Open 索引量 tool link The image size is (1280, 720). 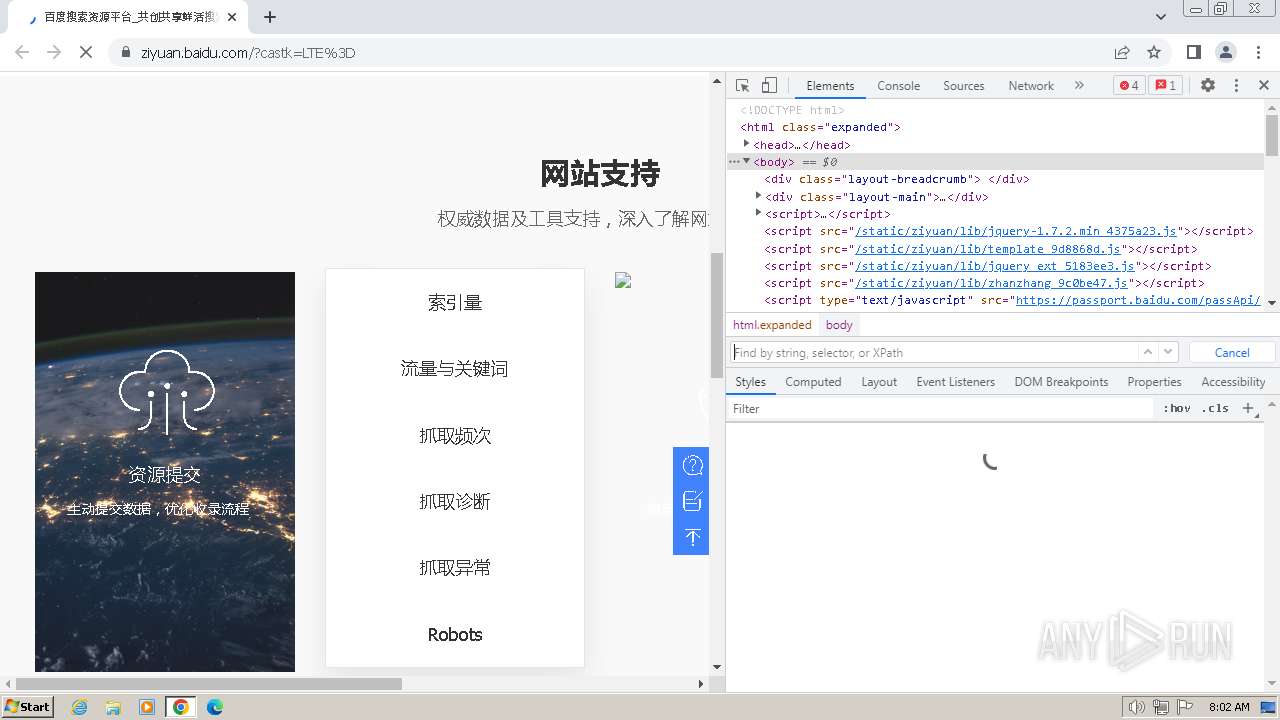tap(455, 303)
